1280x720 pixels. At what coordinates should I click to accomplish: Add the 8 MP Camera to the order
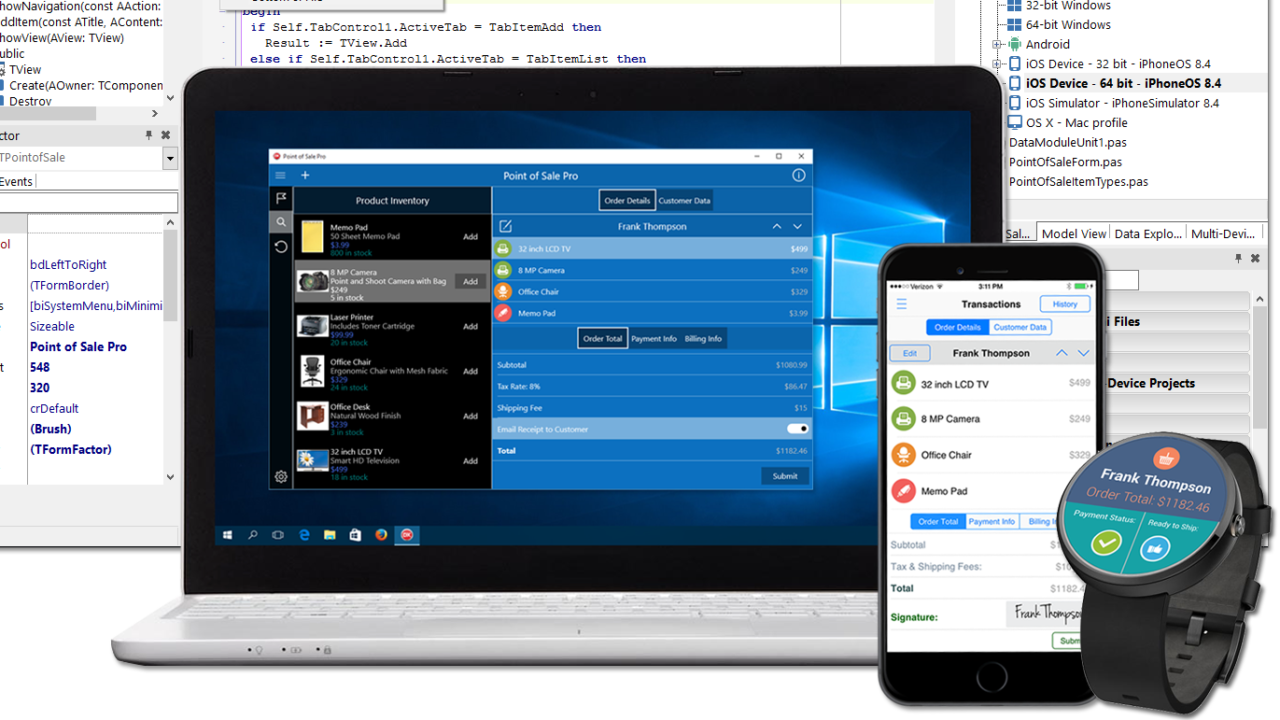[470, 282]
